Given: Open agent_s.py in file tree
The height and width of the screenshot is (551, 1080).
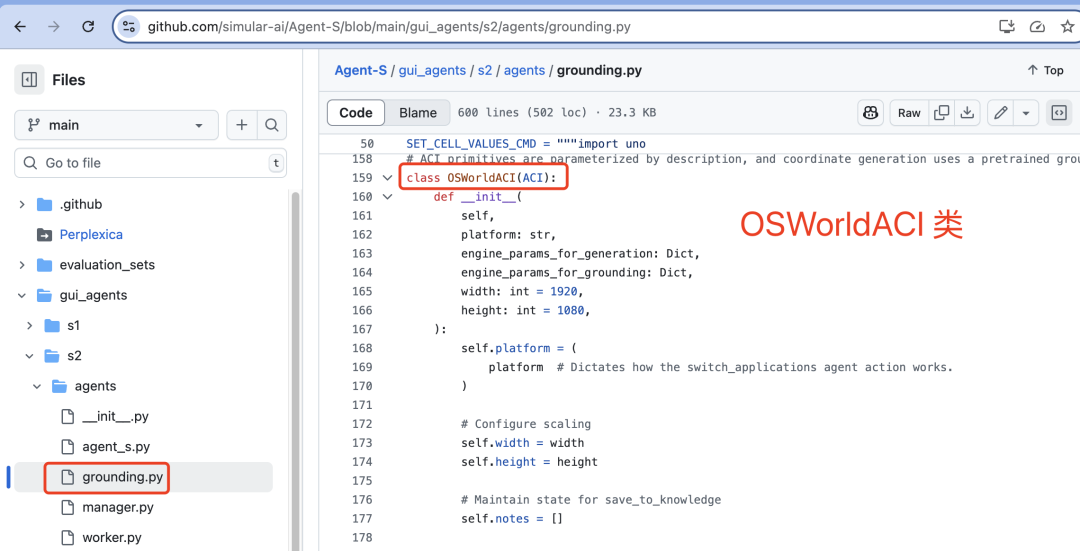Looking at the screenshot, I should coord(116,447).
